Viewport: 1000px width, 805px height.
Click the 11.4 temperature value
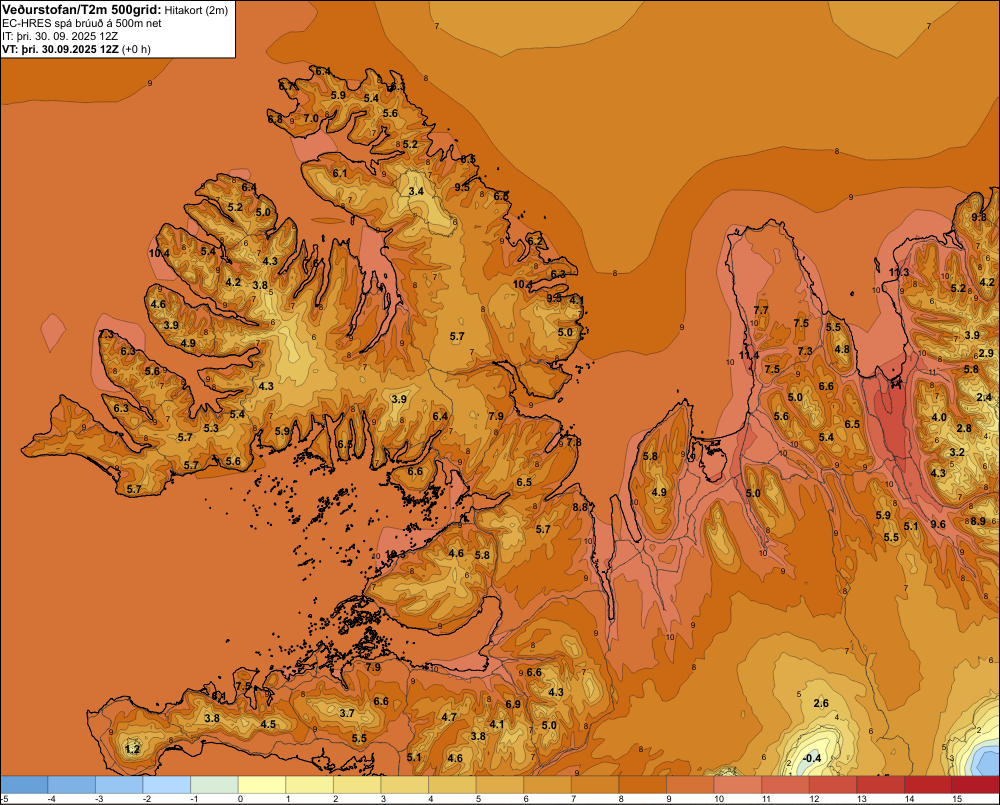click(749, 355)
